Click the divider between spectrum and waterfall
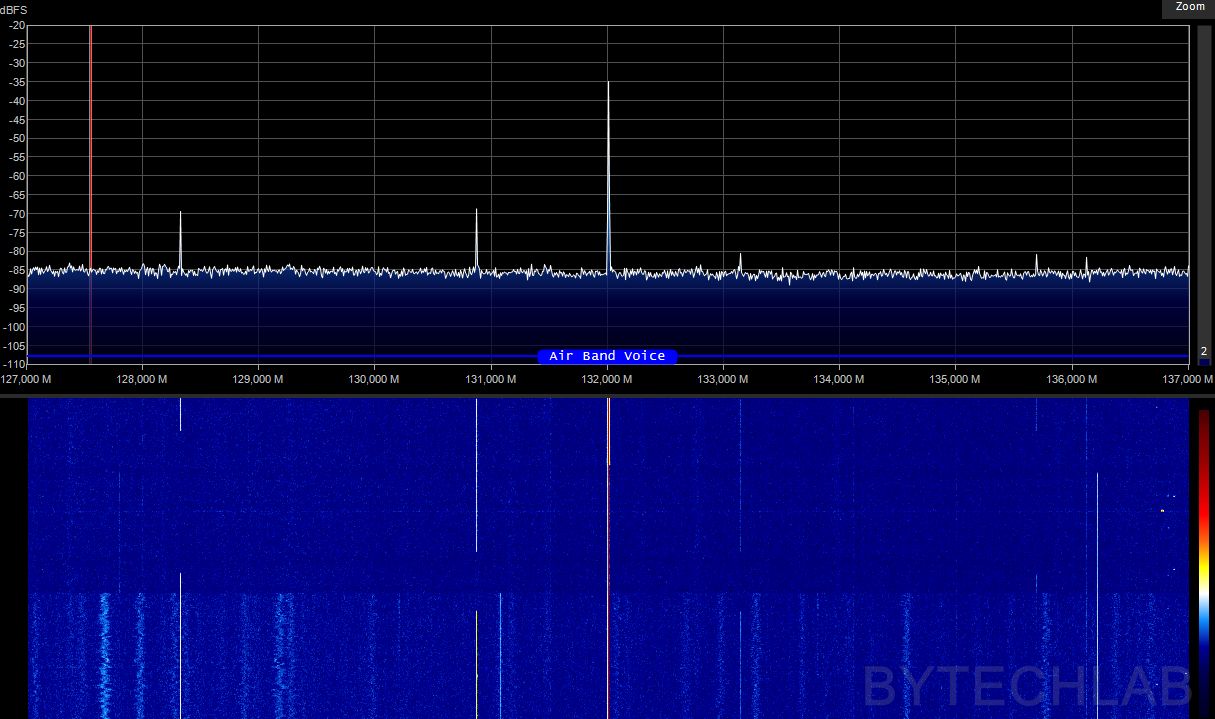Screen dimensions: 1215x719 click(x=607, y=395)
